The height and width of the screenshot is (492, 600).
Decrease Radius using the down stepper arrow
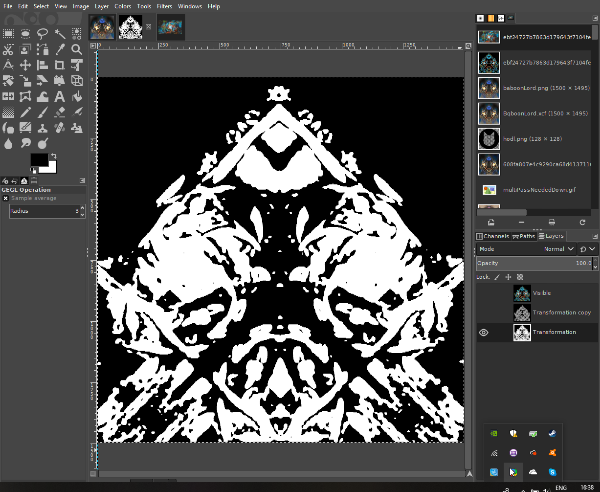tap(82, 215)
